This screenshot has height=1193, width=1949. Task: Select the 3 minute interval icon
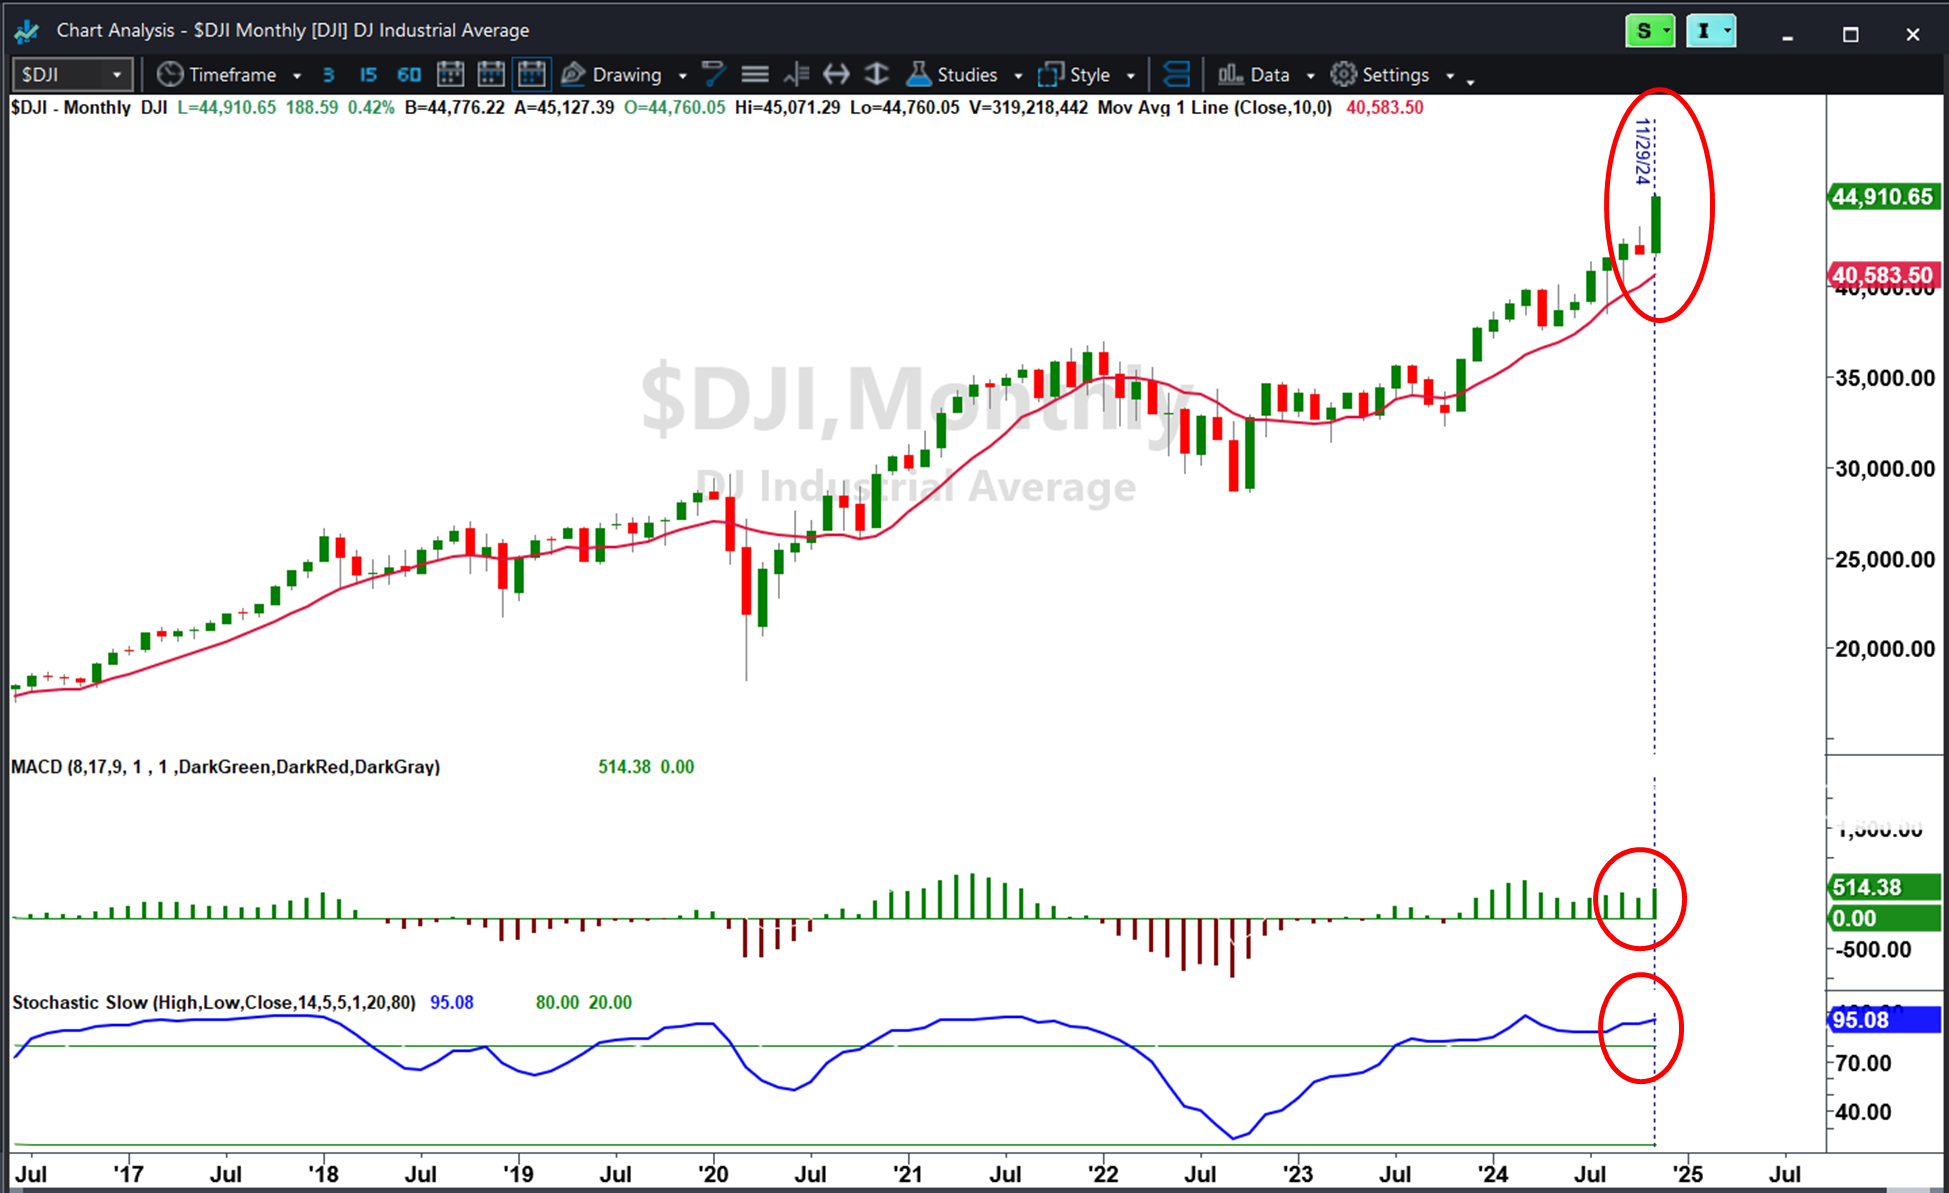[328, 75]
